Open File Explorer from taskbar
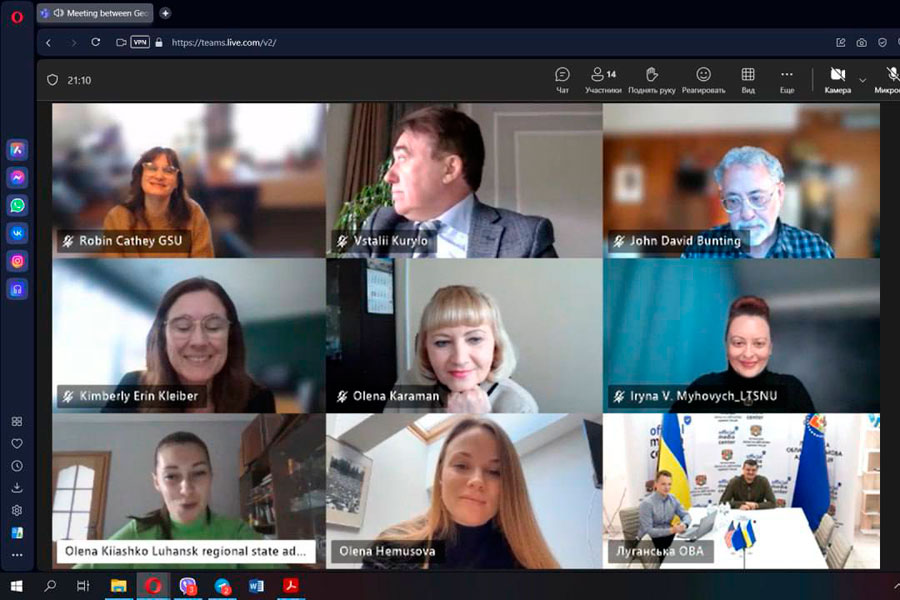Image resolution: width=900 pixels, height=600 pixels. [x=119, y=586]
